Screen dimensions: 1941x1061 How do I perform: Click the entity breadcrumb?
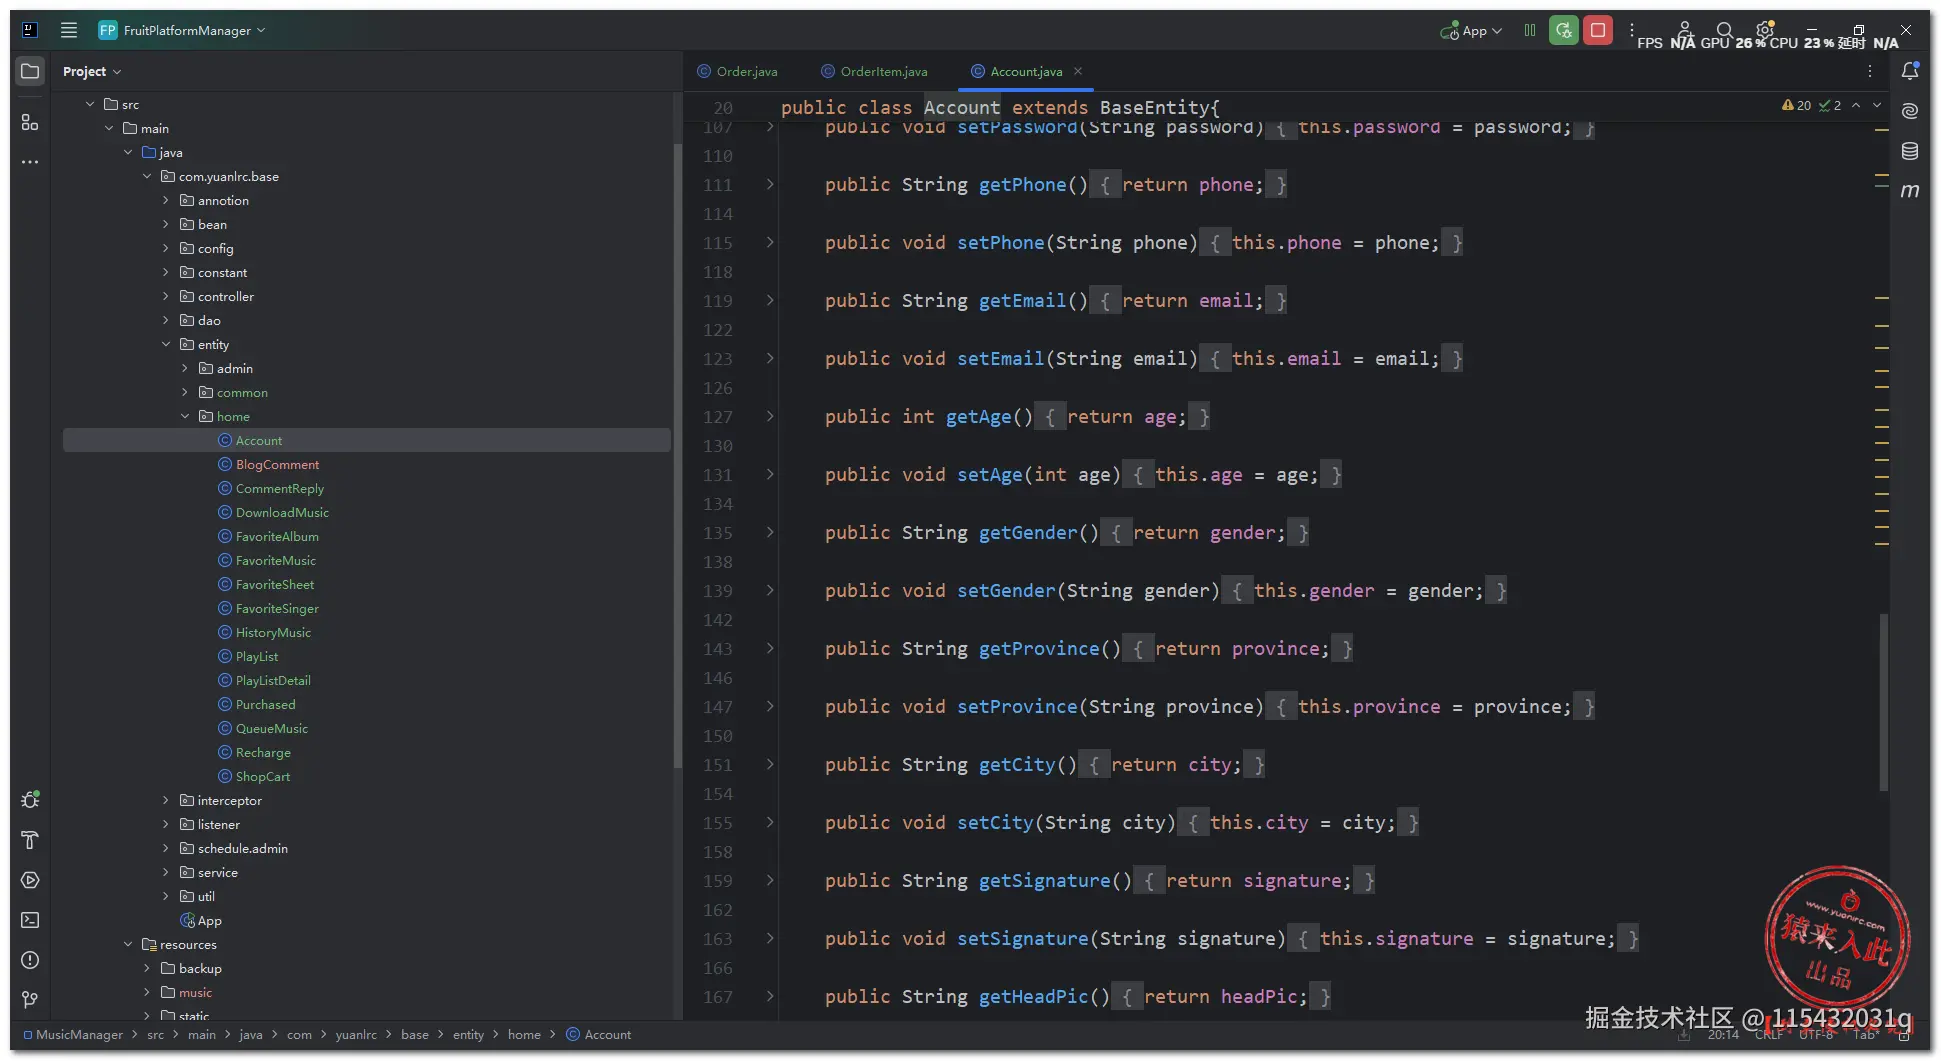[468, 1035]
